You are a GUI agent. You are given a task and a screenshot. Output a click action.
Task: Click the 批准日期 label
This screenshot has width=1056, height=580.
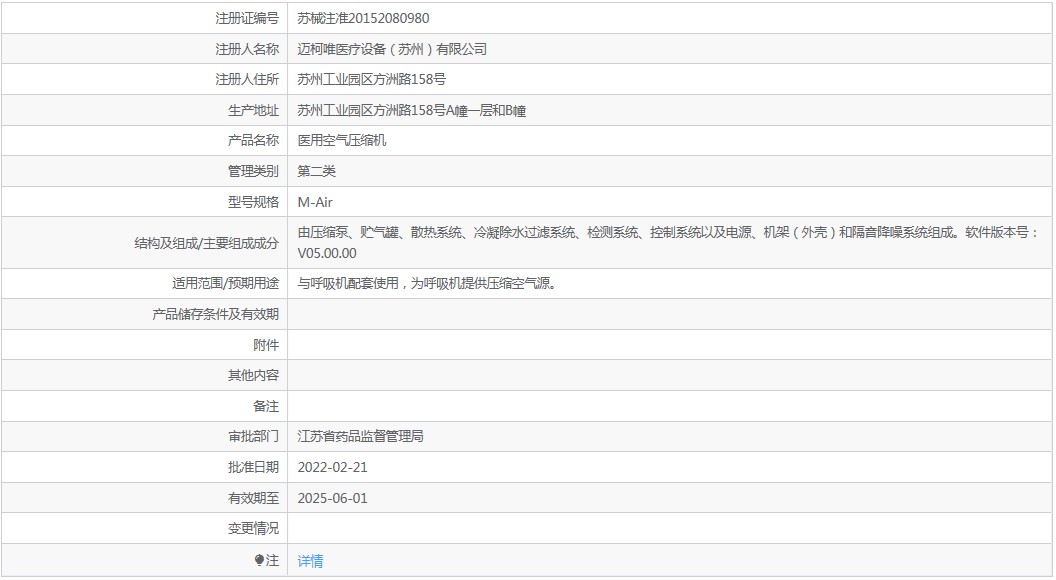click(253, 468)
